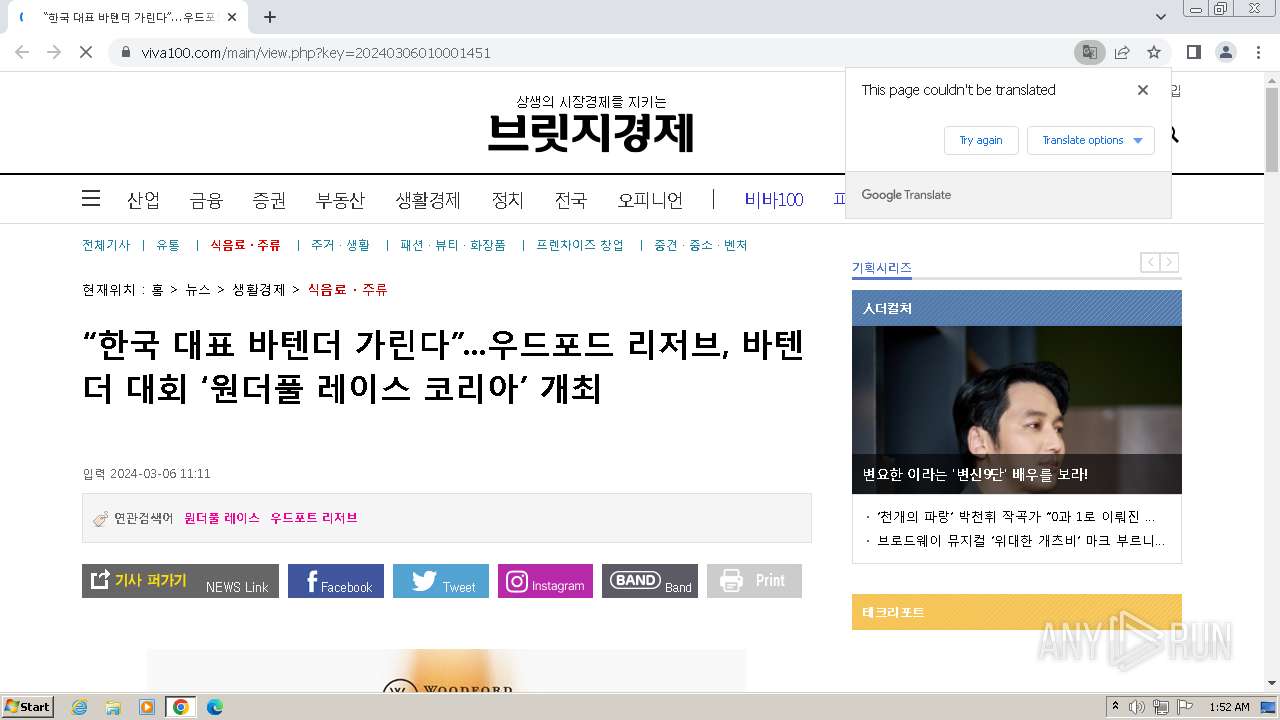The width and height of the screenshot is (1280, 720).
Task: Close the current browser tab
Action: point(232,17)
